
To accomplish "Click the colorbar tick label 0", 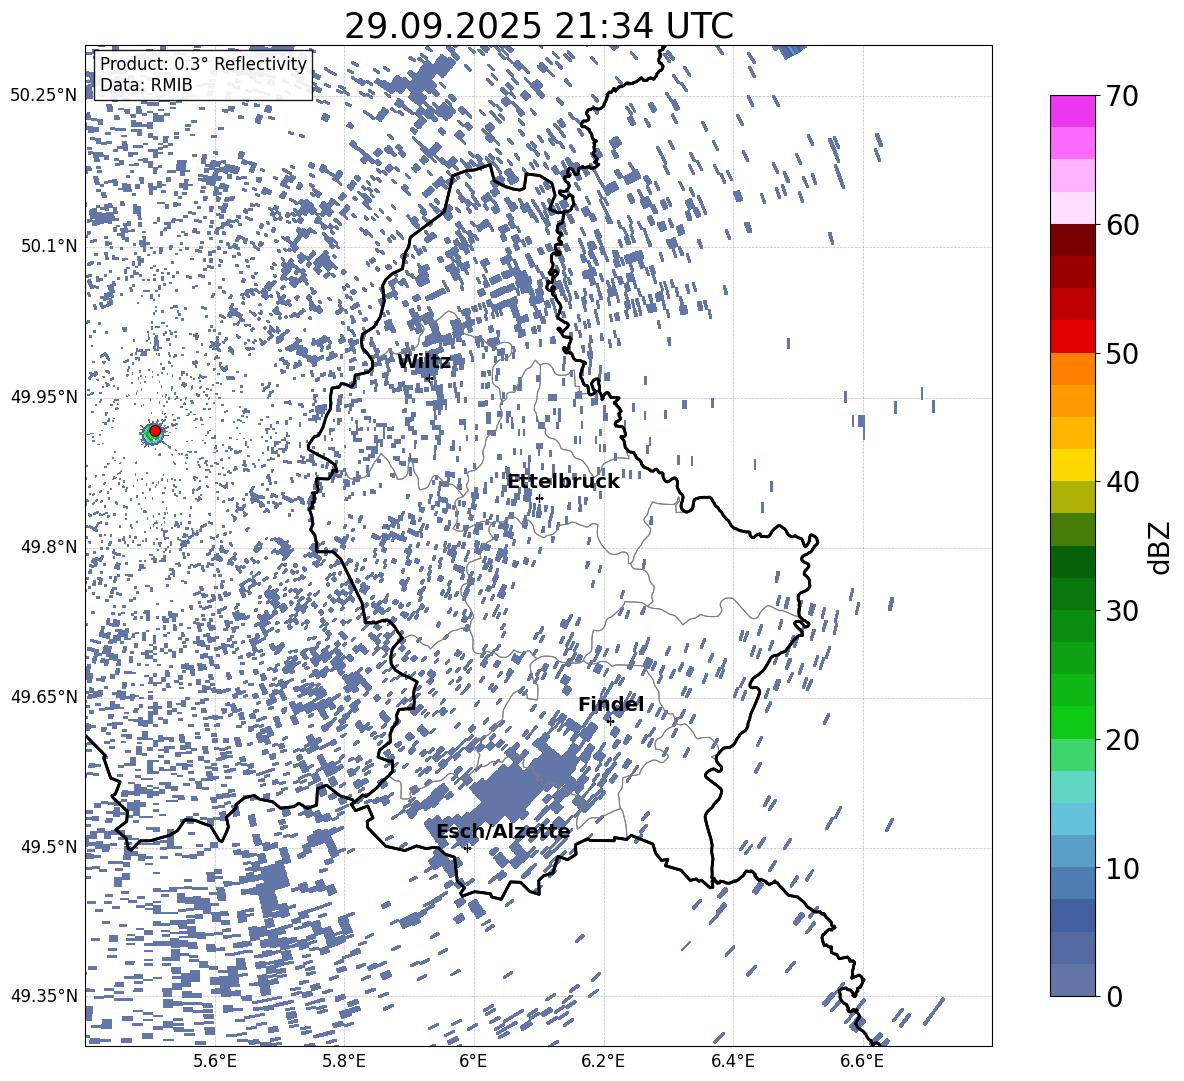I will coord(1114,996).
